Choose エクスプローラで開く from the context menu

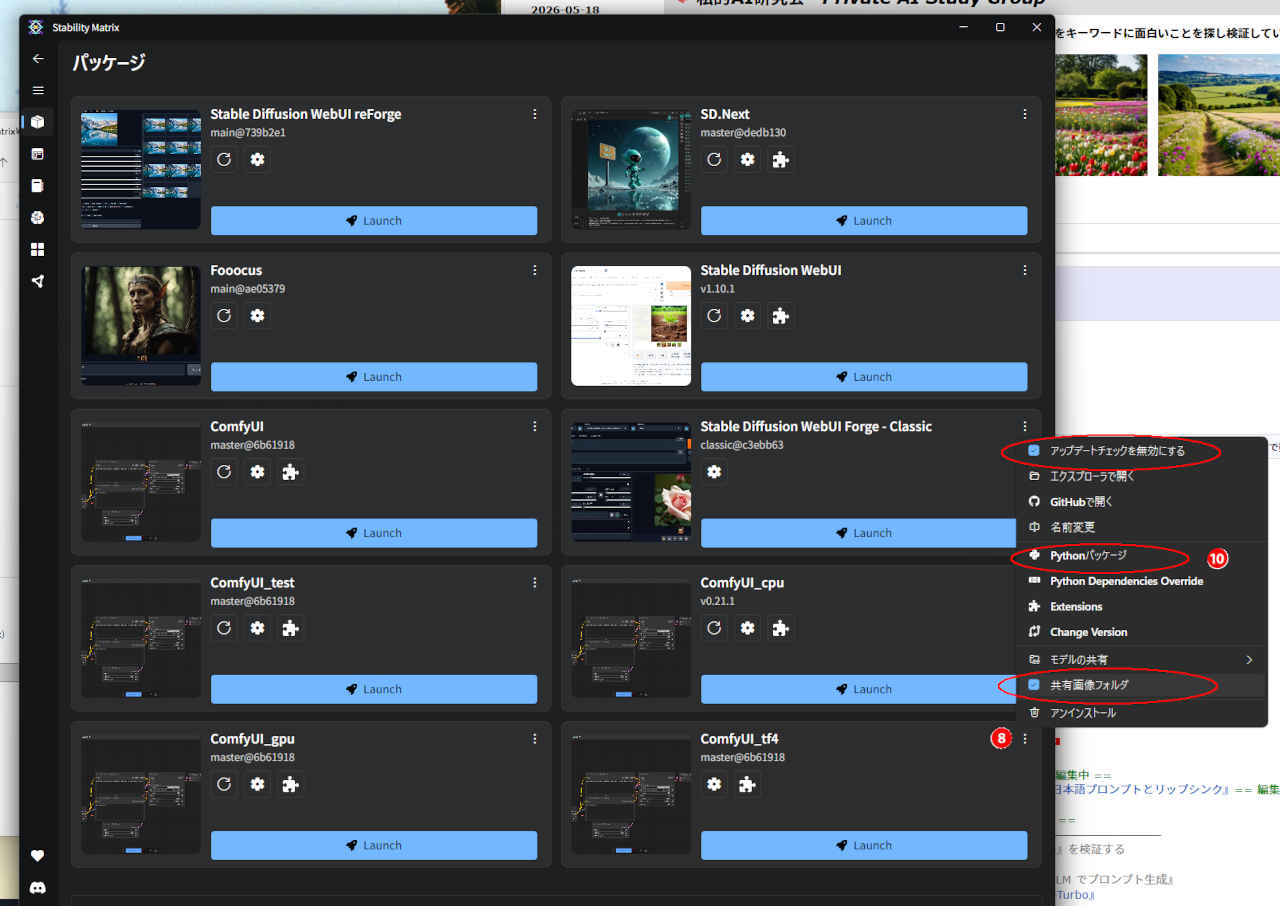1141,476
